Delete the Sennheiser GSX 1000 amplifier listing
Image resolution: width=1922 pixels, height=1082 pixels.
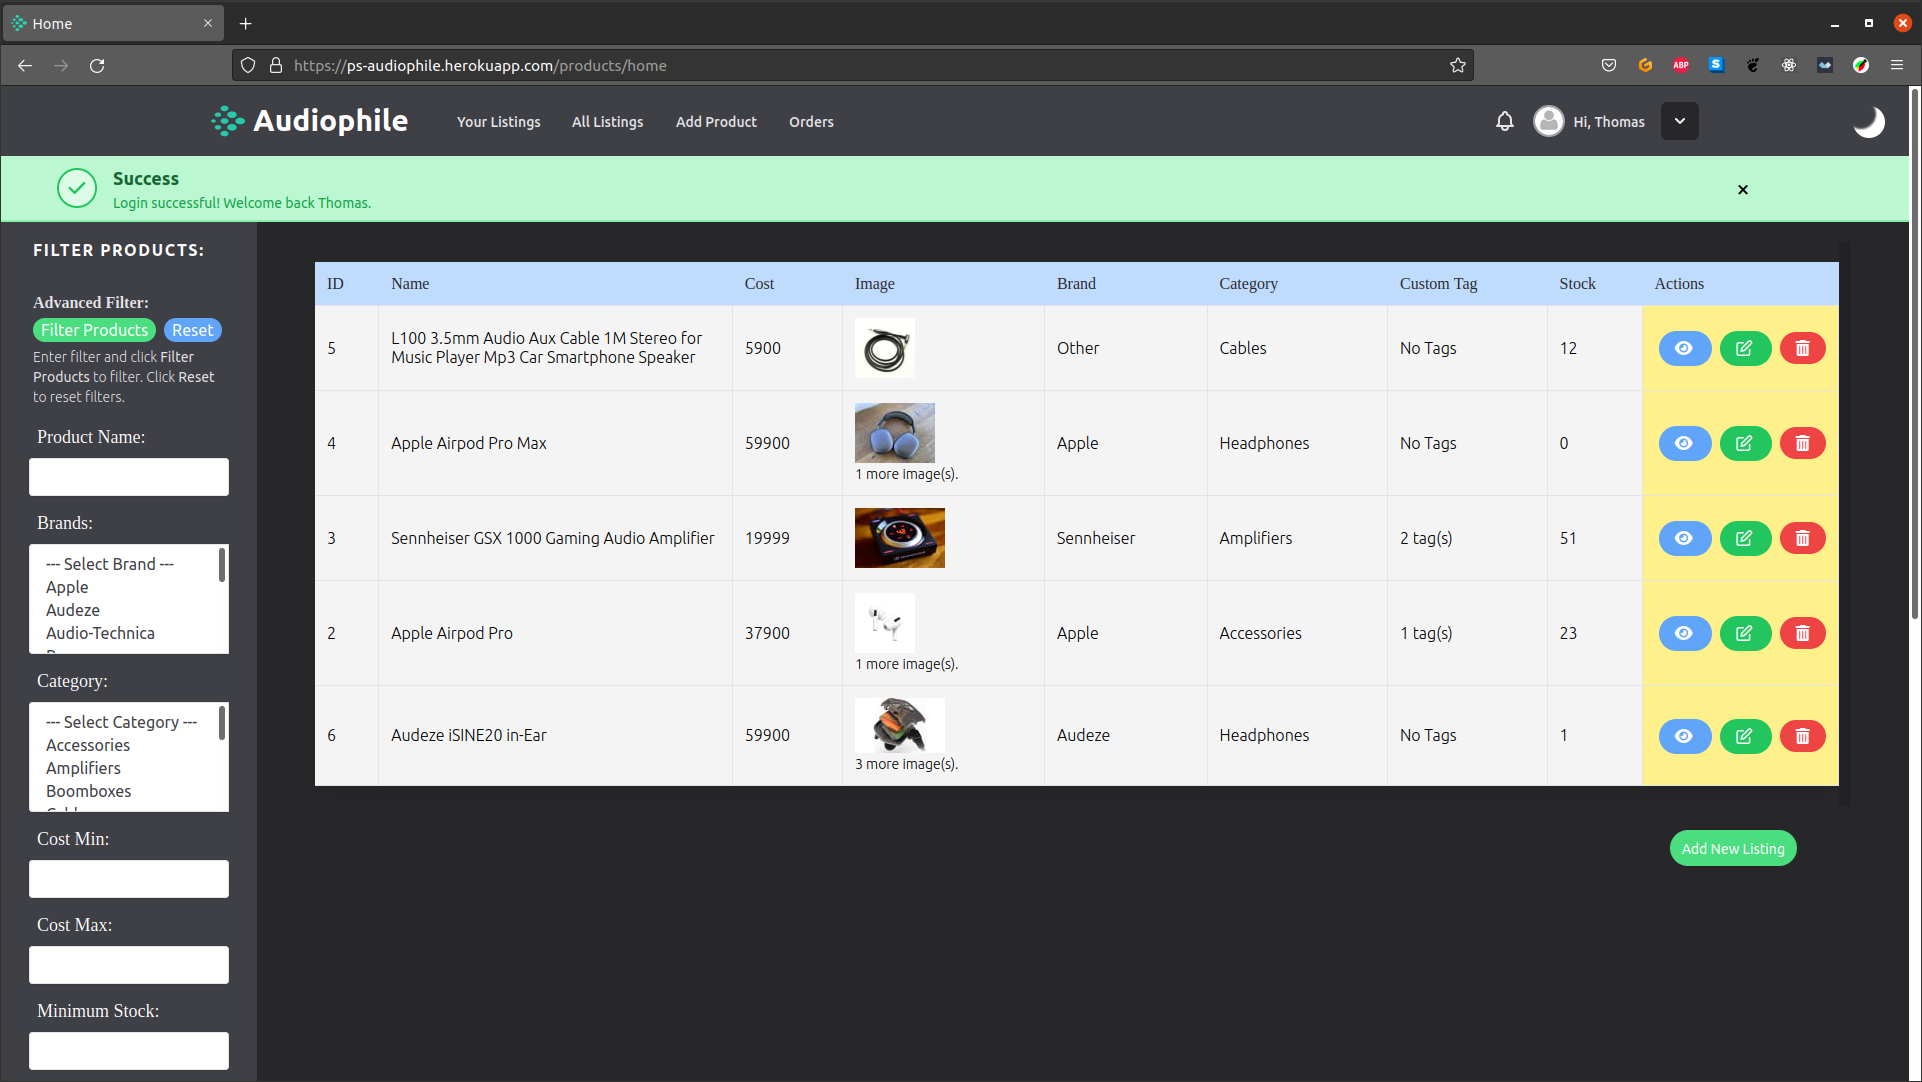point(1803,538)
